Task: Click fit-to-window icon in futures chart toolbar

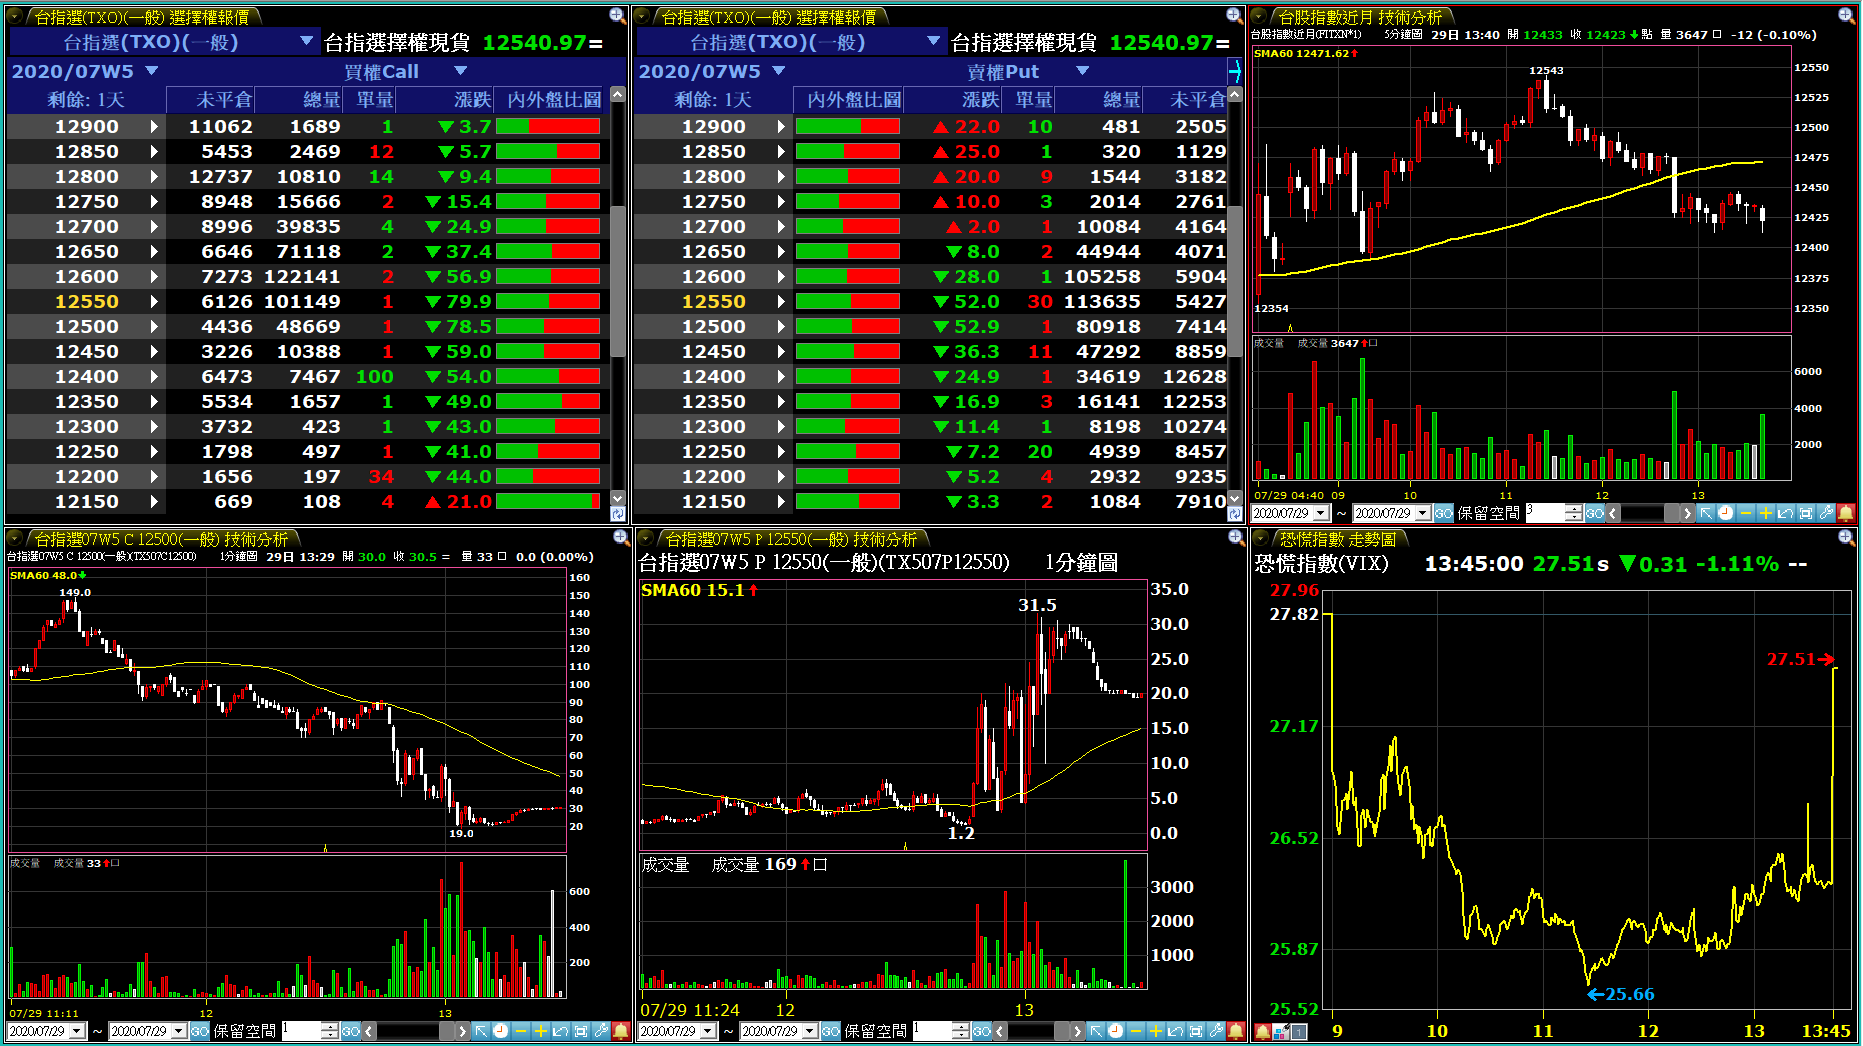Action: pyautogui.click(x=1806, y=513)
